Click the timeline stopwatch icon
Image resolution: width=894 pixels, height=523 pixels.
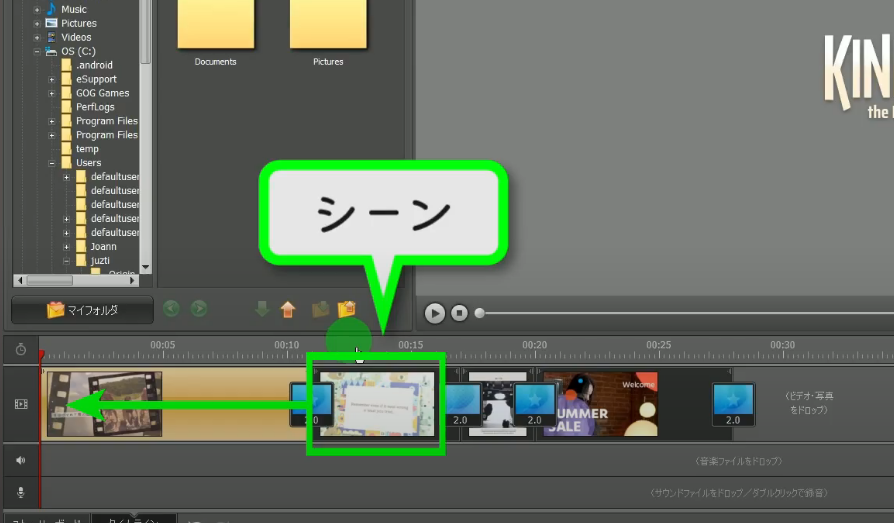coord(21,349)
